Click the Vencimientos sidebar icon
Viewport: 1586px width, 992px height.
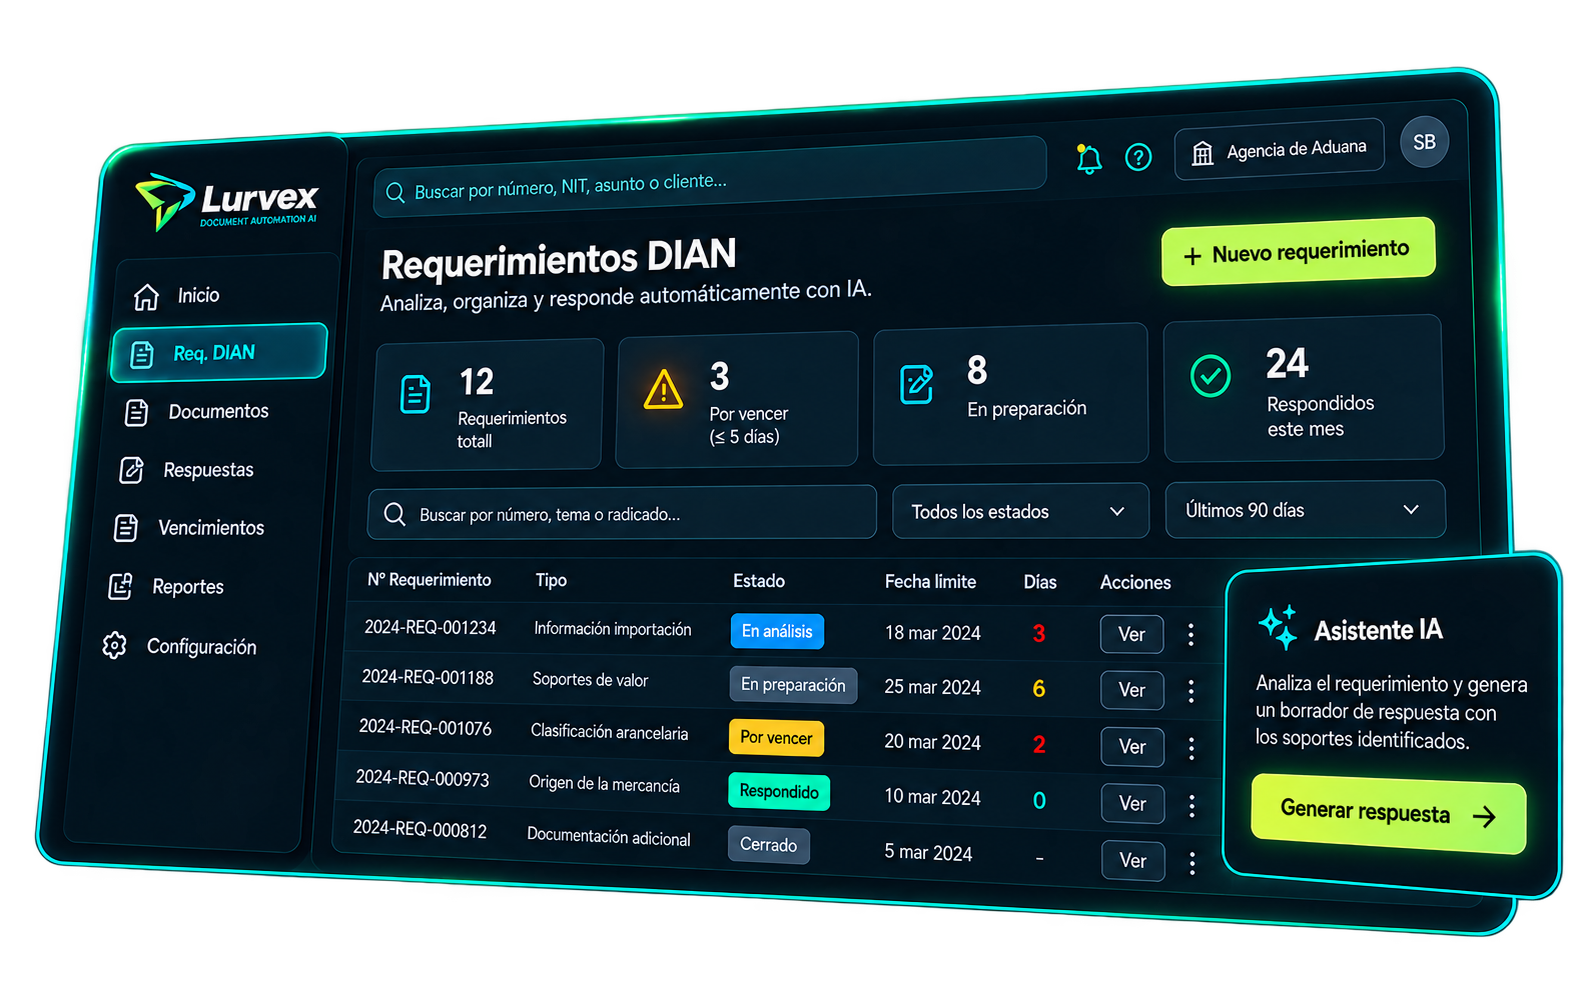(x=126, y=528)
